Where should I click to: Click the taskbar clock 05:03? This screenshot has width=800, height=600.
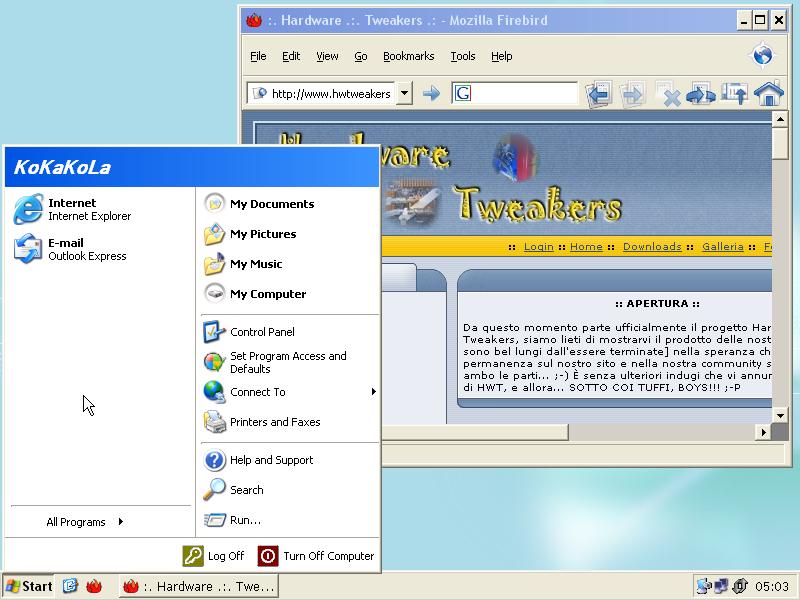[x=772, y=586]
